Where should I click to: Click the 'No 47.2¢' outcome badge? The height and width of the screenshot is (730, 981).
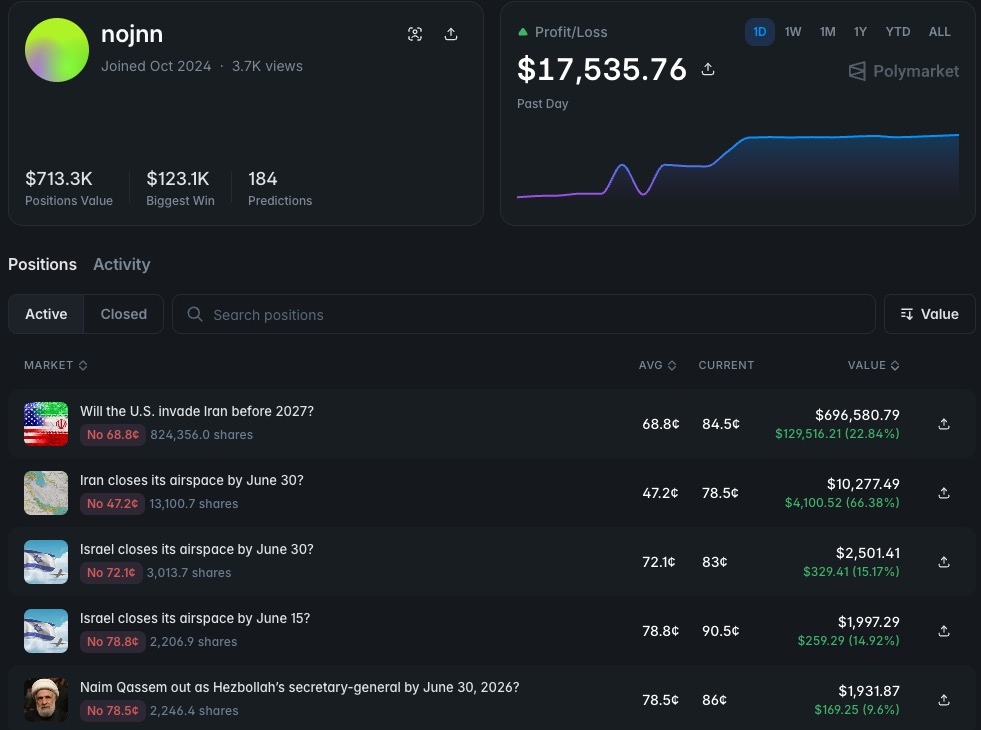click(x=113, y=504)
